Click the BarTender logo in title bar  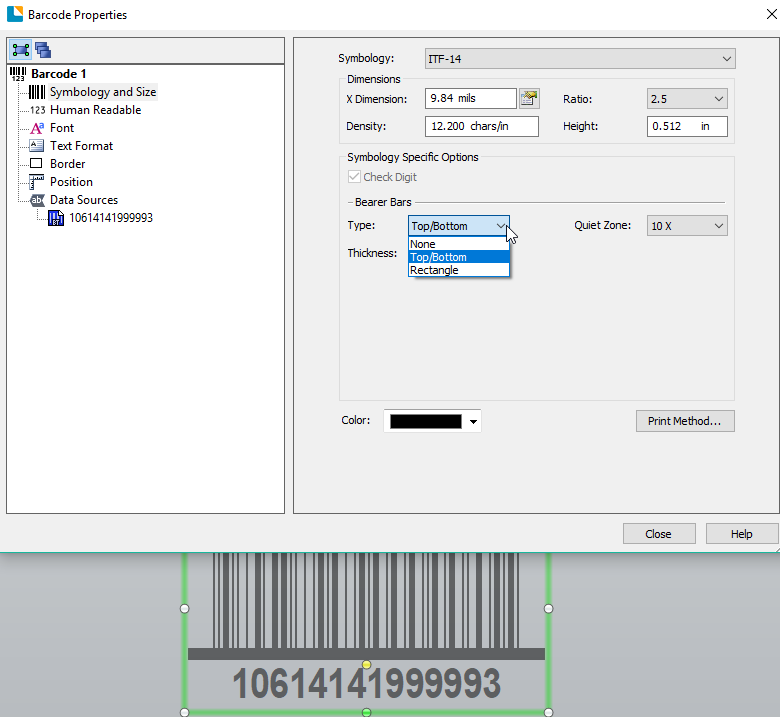[x=15, y=14]
